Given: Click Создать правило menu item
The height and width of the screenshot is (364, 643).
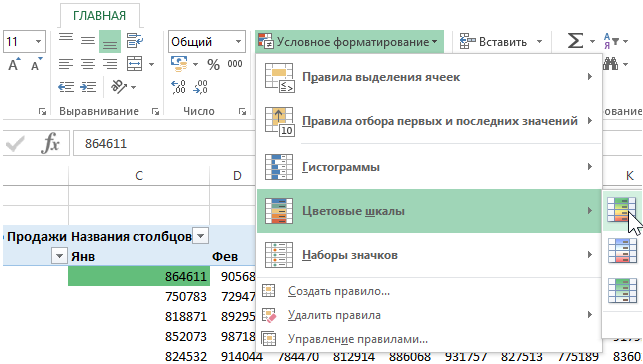Looking at the screenshot, I should 429,291.
